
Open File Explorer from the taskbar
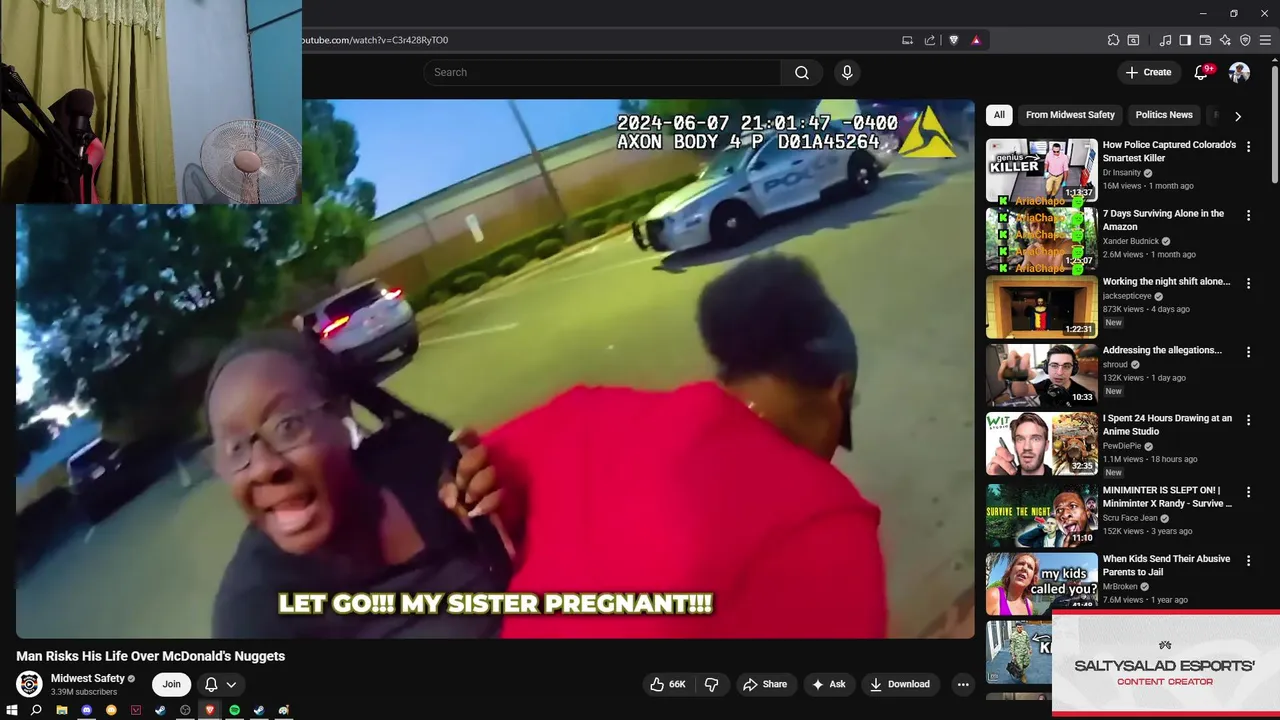pos(61,710)
